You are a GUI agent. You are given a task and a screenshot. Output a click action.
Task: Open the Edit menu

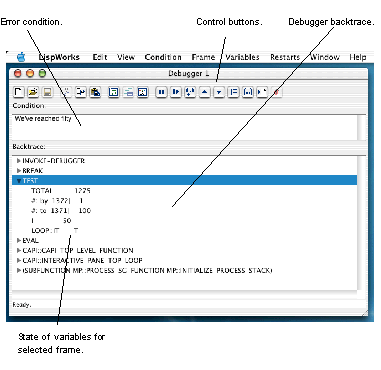[100, 57]
